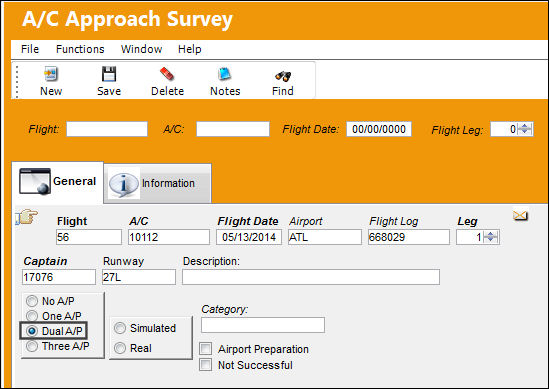This screenshot has width=549, height=389.
Task: Check the Airport Preparation checkbox
Action: (x=206, y=349)
